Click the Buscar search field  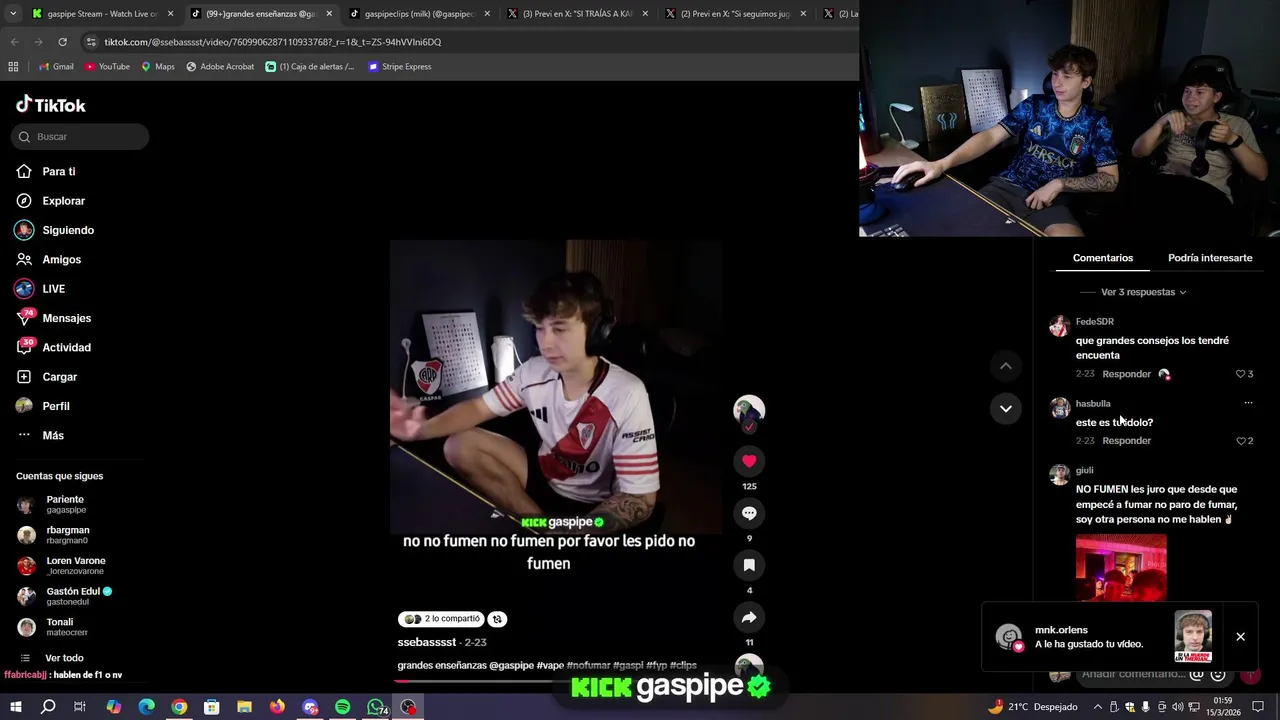(x=80, y=137)
